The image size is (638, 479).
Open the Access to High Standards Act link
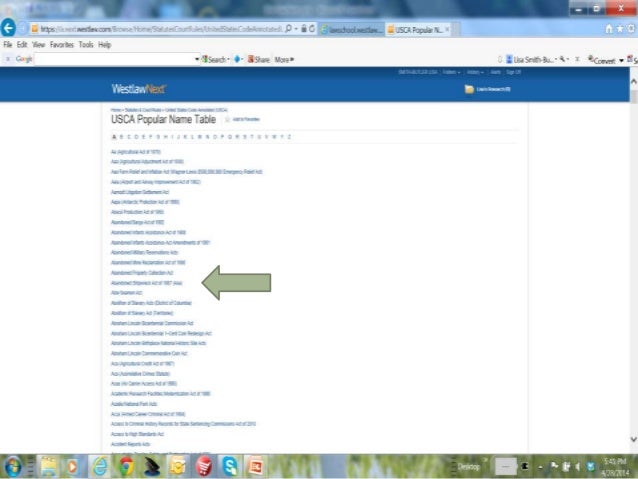(138, 434)
